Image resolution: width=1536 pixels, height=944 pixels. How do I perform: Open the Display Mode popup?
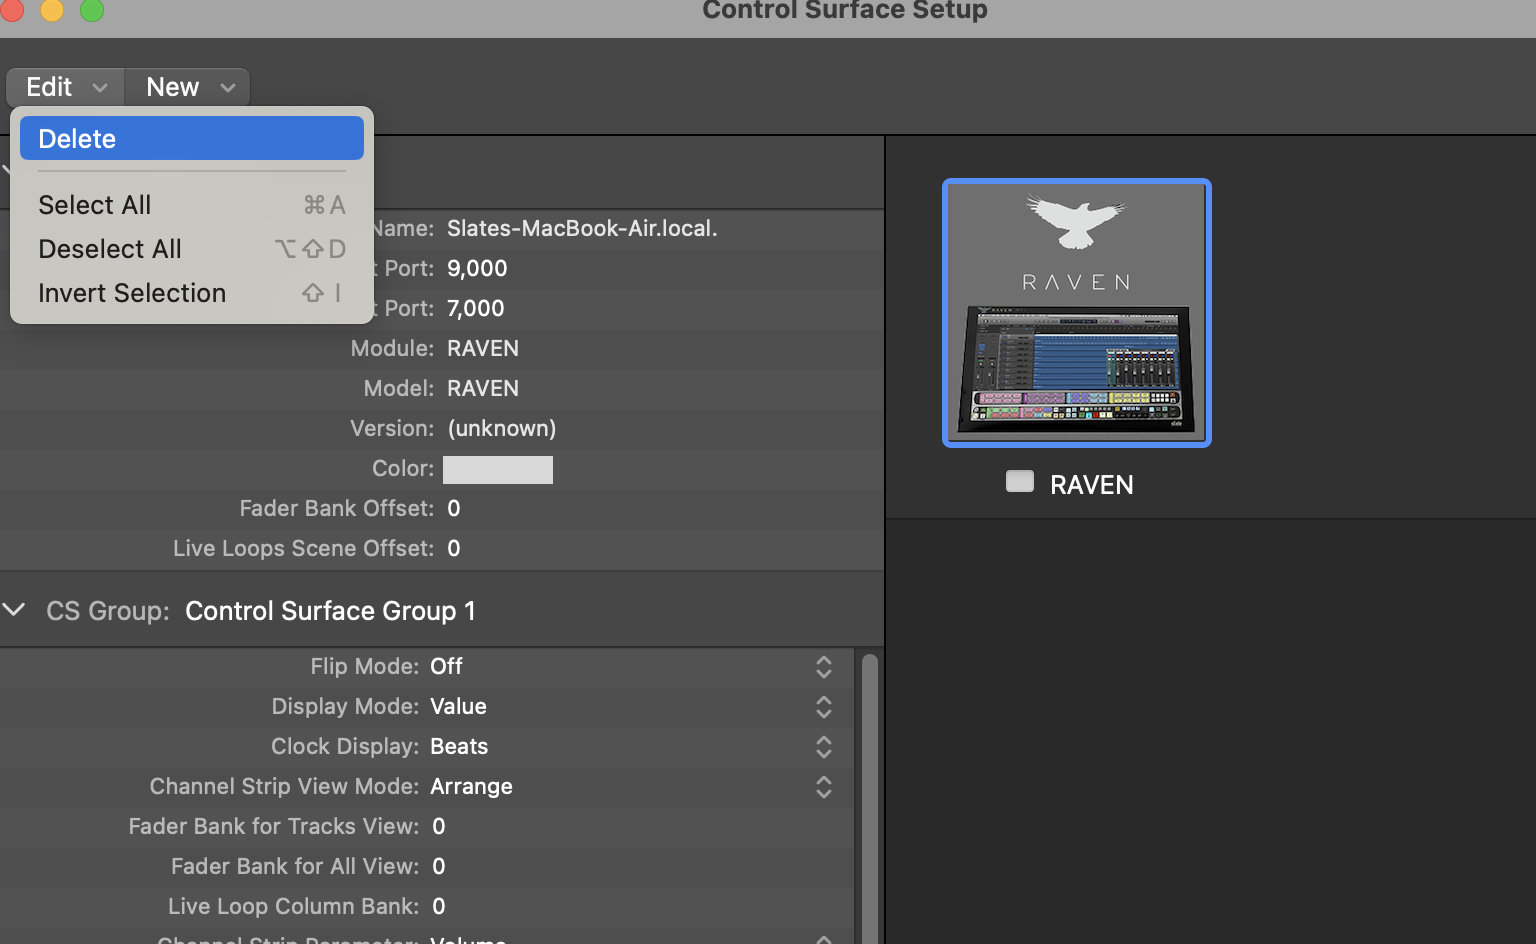pyautogui.click(x=824, y=707)
